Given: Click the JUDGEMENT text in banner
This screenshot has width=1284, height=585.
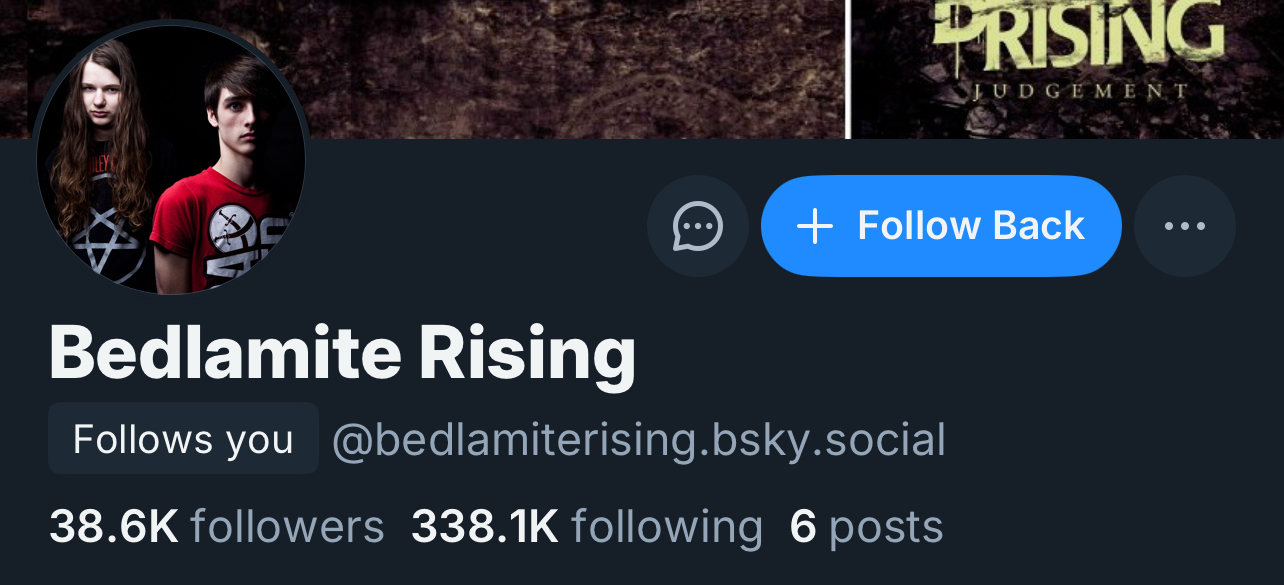Looking at the screenshot, I should pos(1080,92).
